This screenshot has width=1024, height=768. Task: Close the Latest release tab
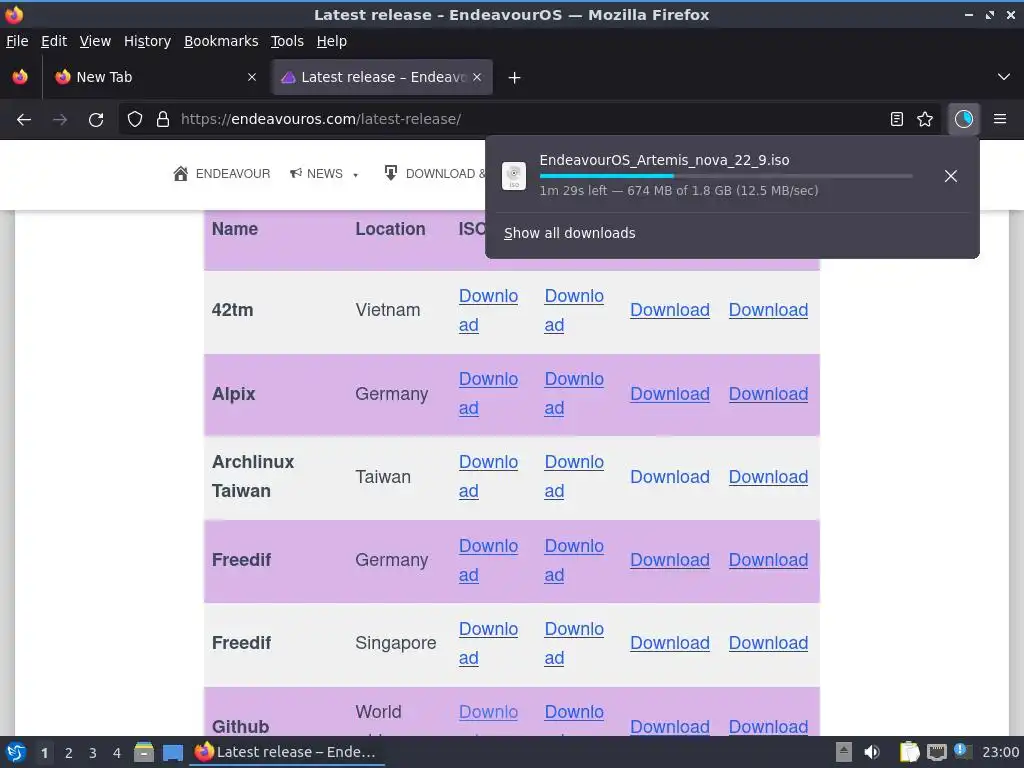pos(477,77)
